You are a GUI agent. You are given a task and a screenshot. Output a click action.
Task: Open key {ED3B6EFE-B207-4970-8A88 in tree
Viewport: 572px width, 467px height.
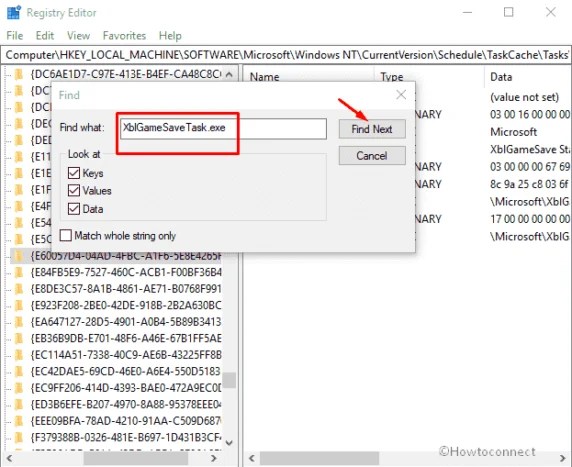click(x=126, y=405)
